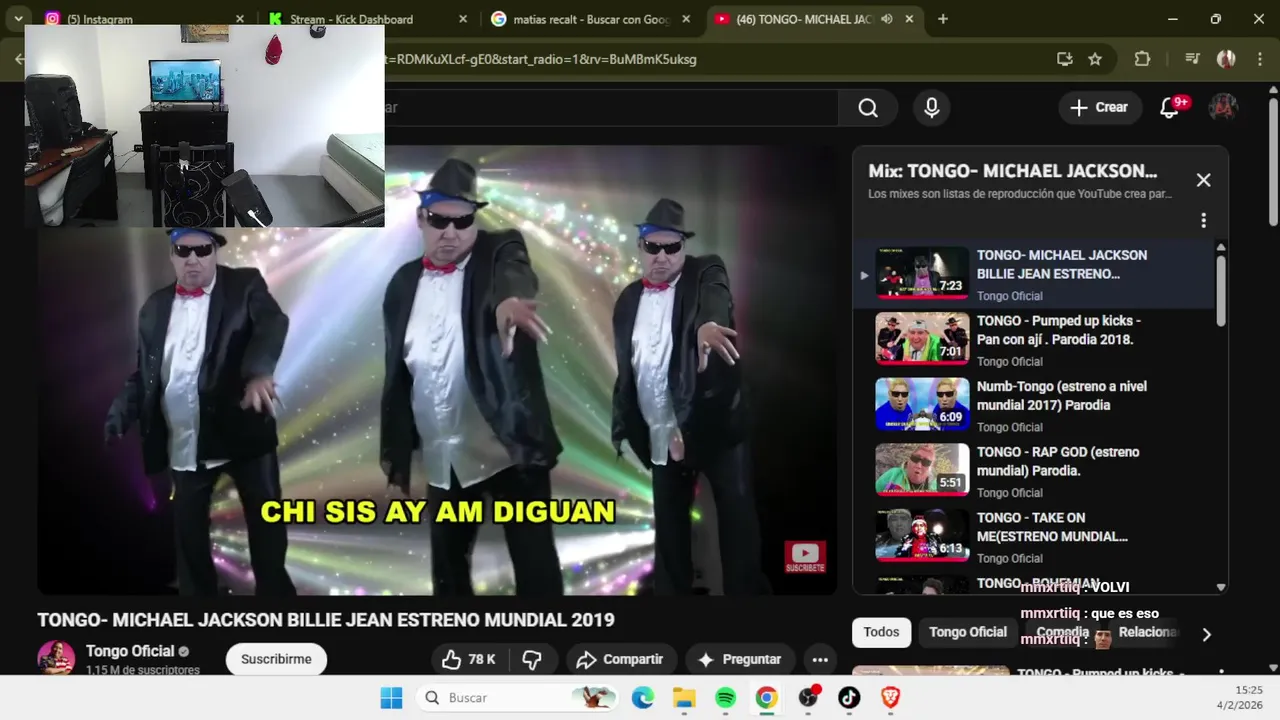Open Tongo Oficial channel avatar

coord(56,658)
